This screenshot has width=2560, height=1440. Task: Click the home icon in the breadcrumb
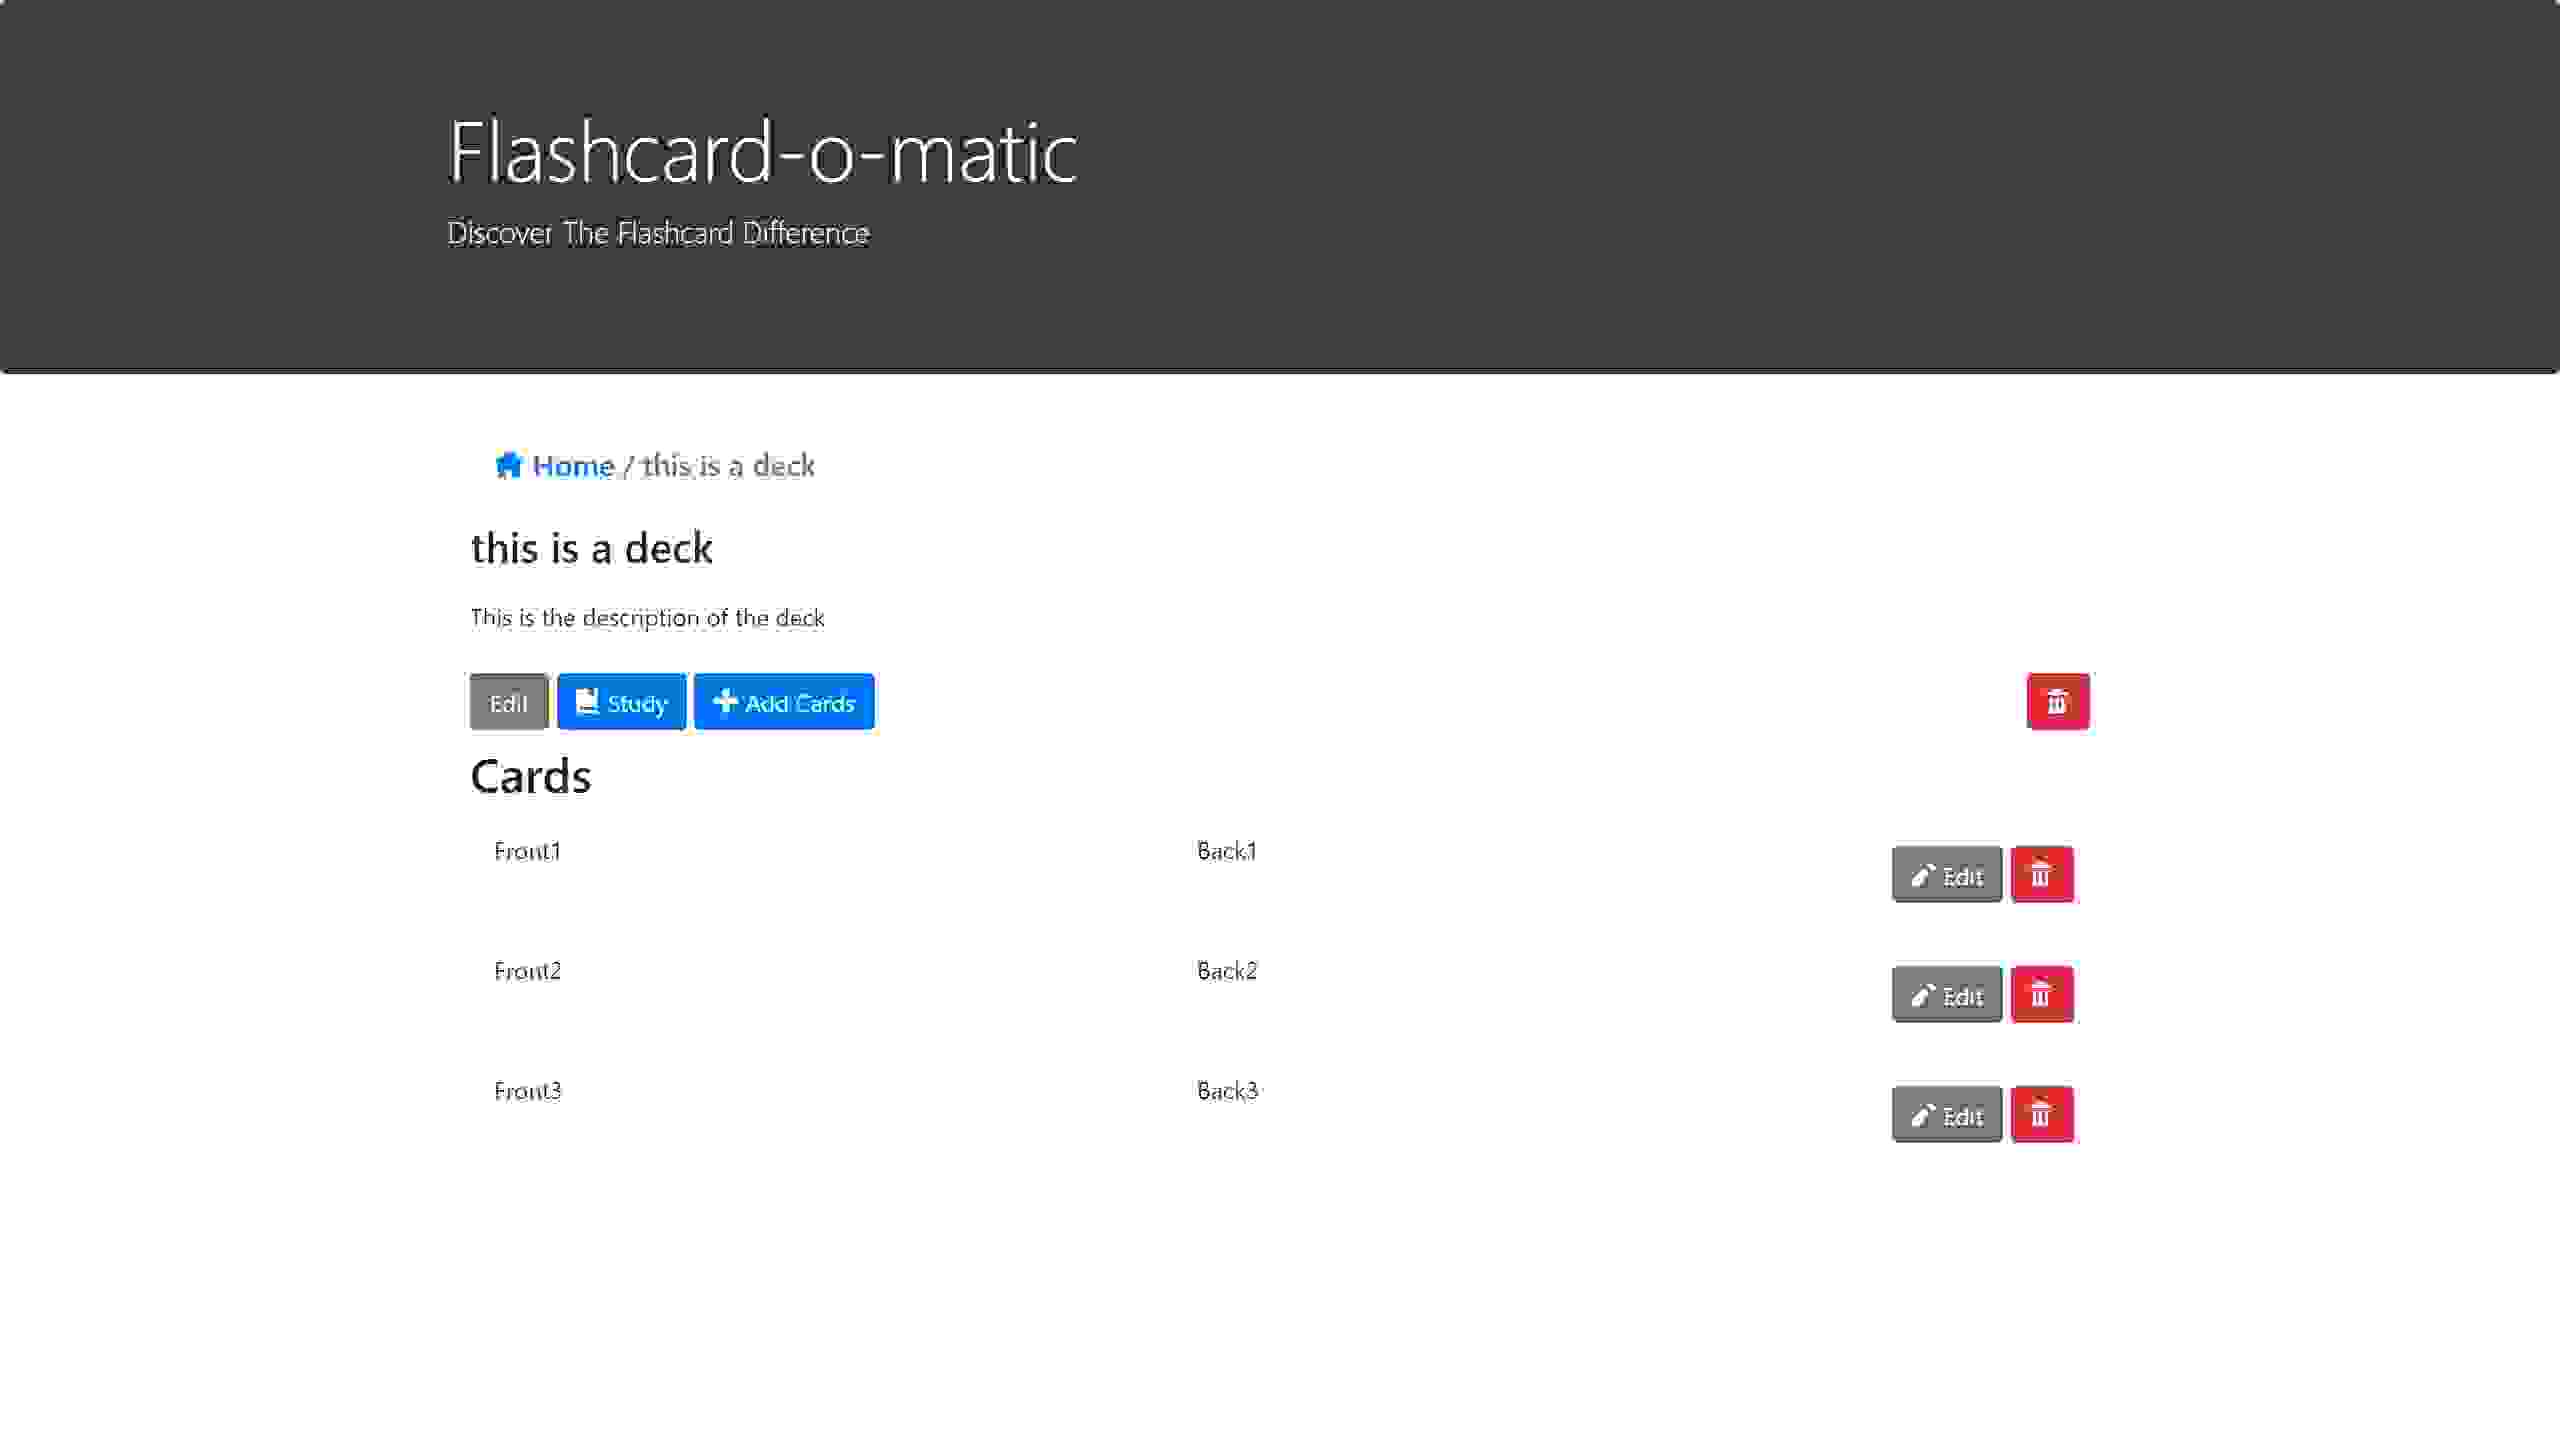coord(508,465)
